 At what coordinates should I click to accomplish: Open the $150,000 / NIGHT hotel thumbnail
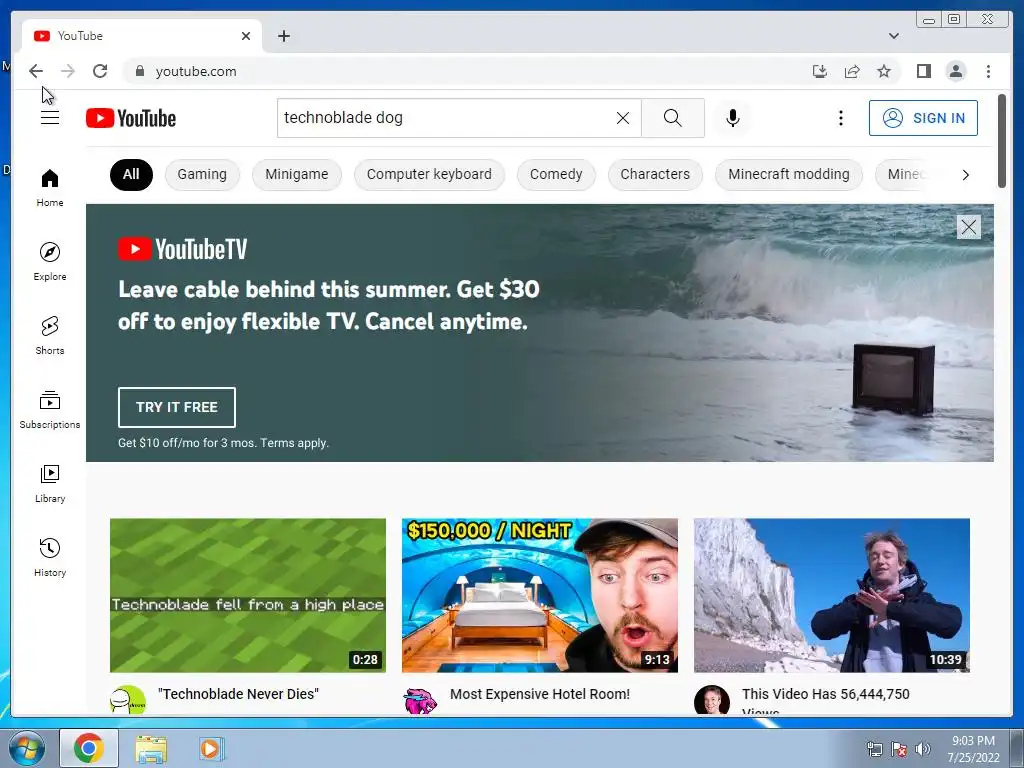[539, 595]
